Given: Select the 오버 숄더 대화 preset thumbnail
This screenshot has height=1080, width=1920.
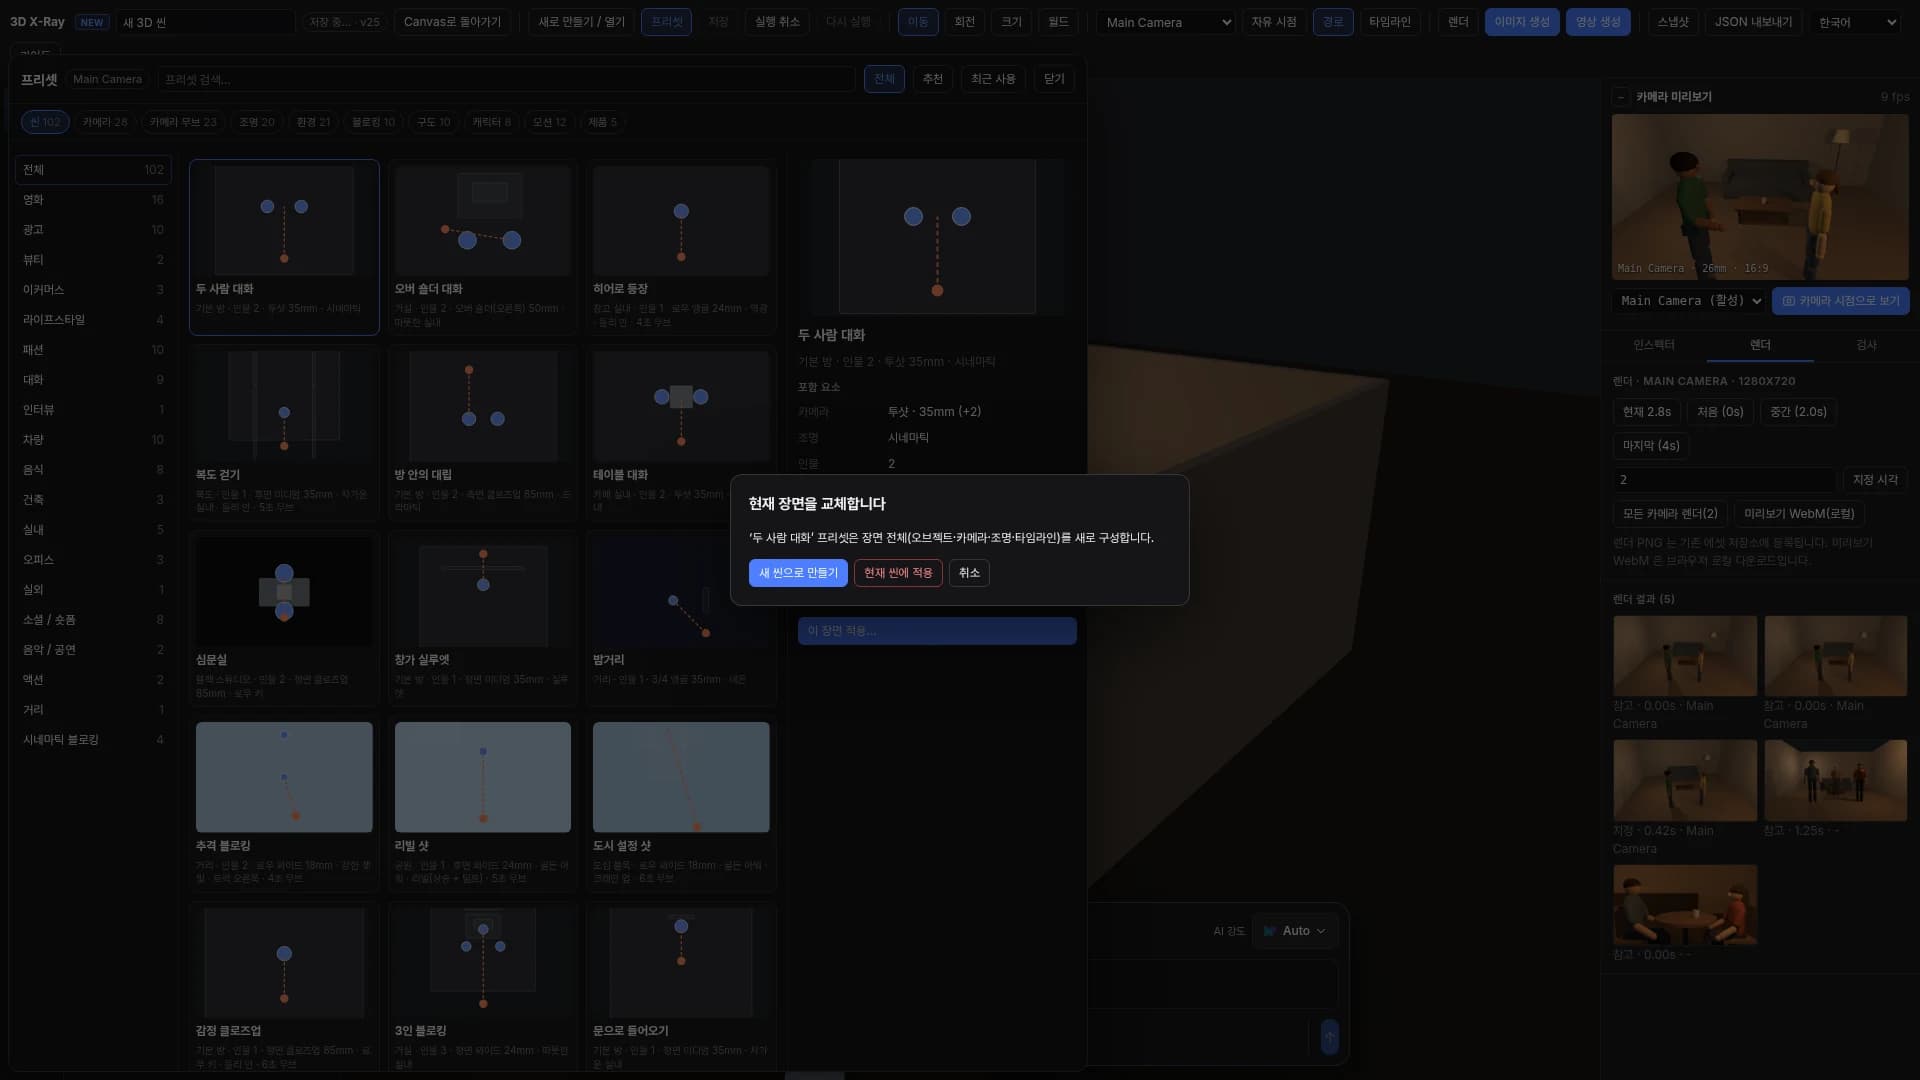Looking at the screenshot, I should (x=482, y=221).
